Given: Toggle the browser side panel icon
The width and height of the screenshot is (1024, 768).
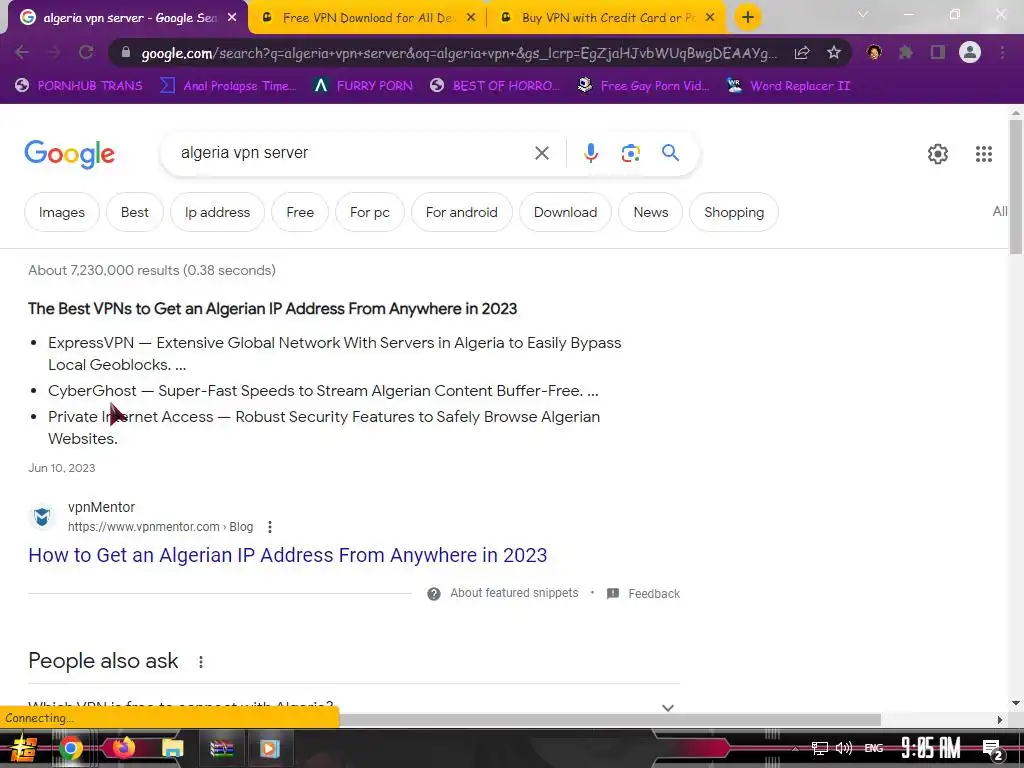Looking at the screenshot, I should [x=938, y=53].
